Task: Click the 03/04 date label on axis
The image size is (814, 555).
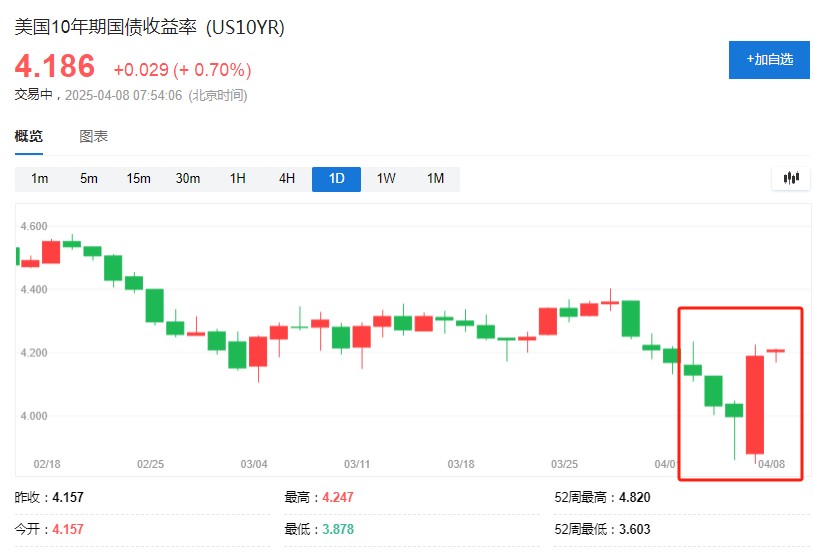Action: [254, 464]
